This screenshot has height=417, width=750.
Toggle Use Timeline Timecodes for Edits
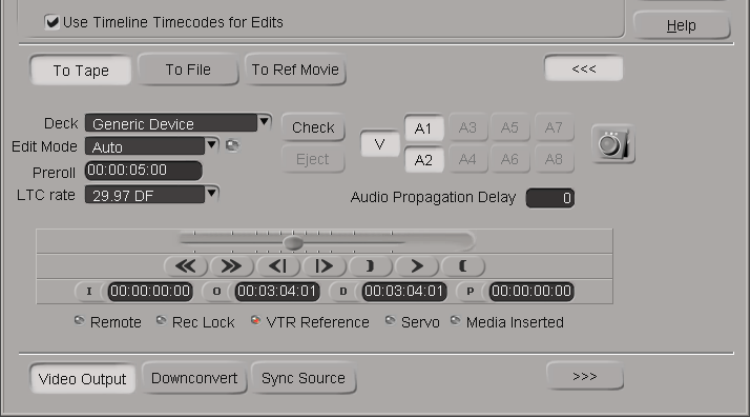(53, 22)
